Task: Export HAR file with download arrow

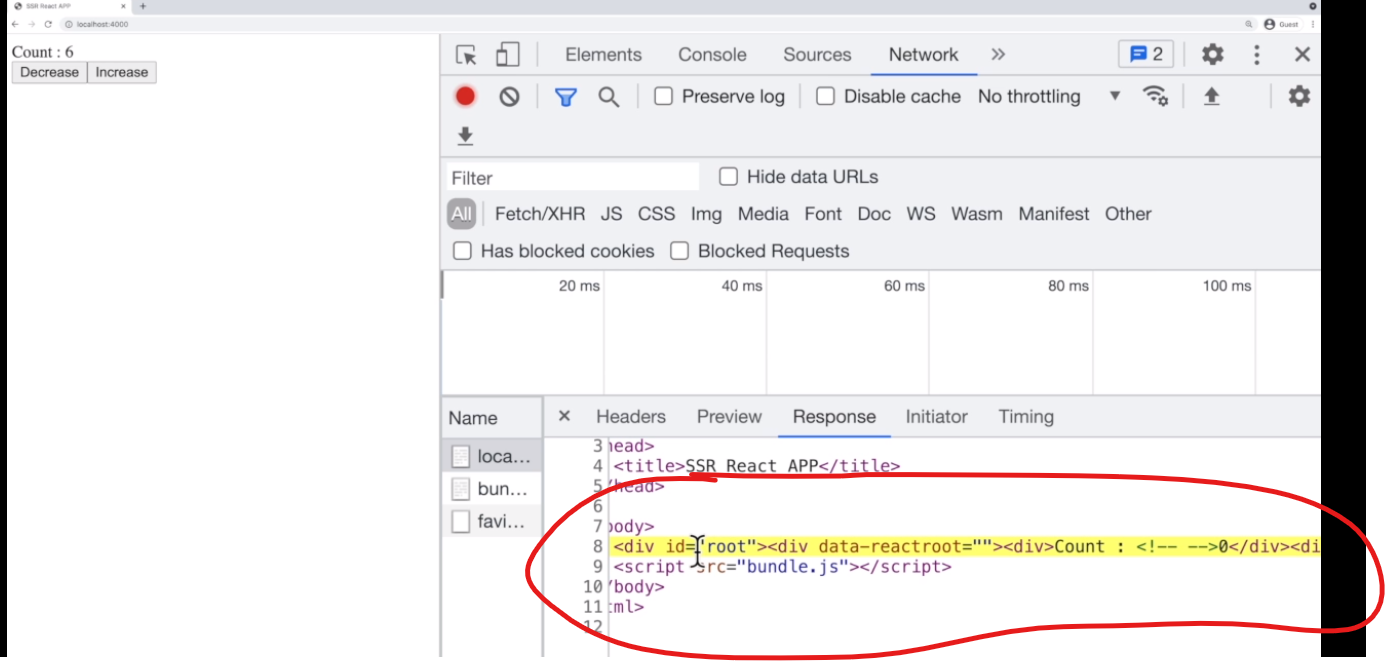Action: click(465, 136)
